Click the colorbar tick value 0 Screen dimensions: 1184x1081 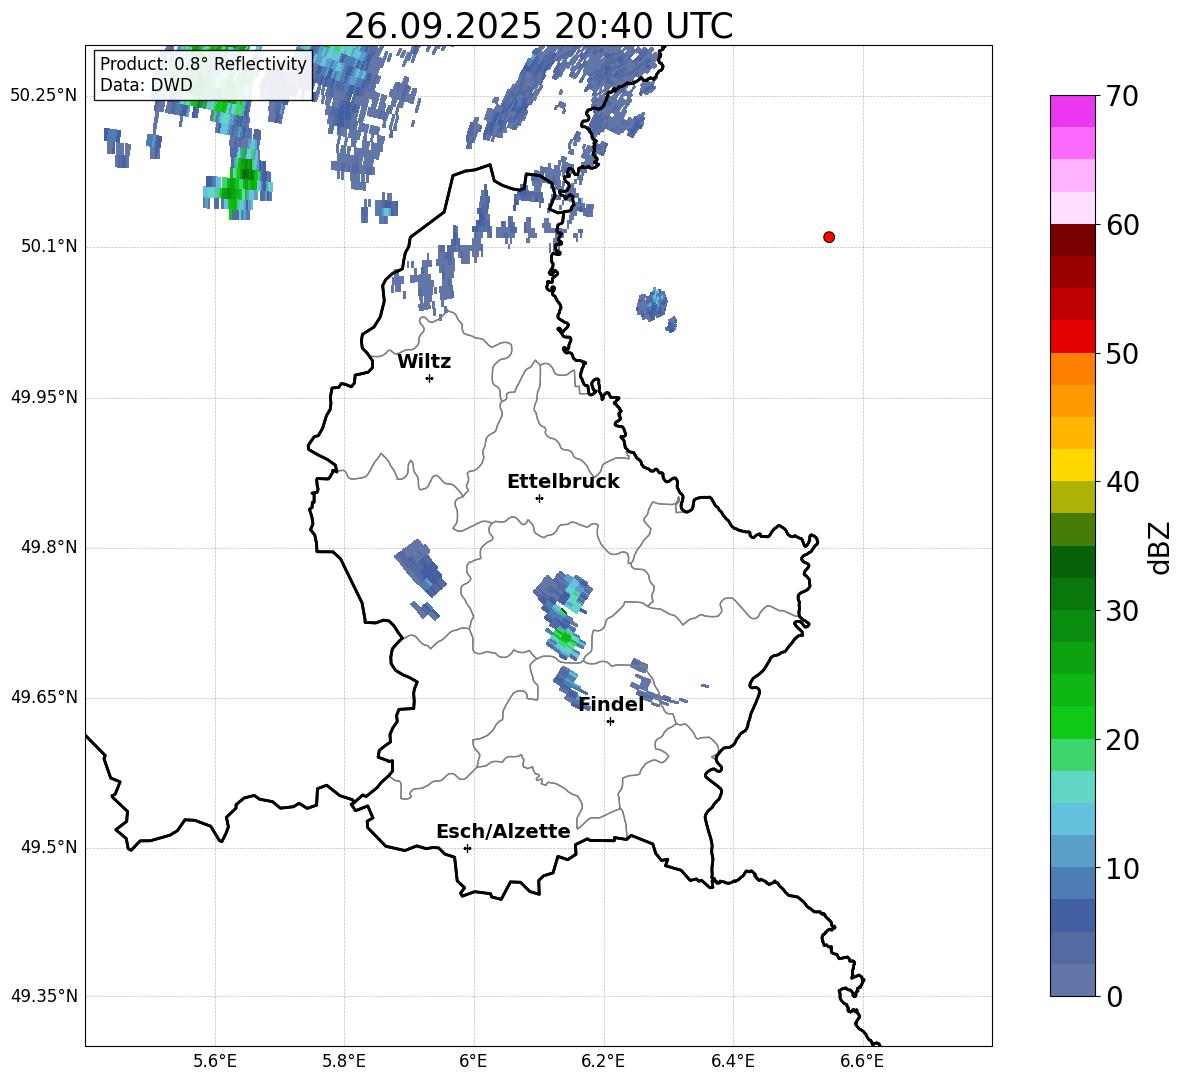[x=1115, y=996]
